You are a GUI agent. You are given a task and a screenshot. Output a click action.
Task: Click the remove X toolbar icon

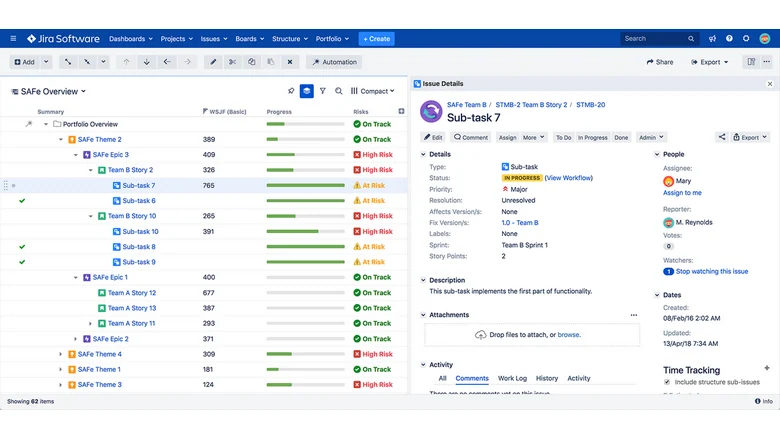[290, 62]
